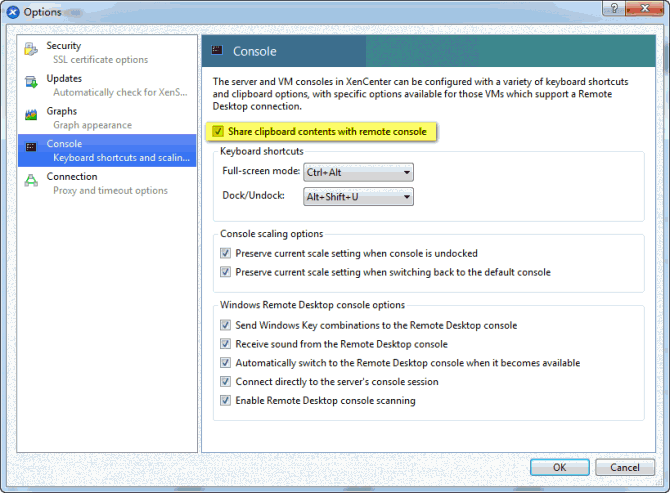Screen dimensions: 670x493
Task: Select the Updates options page
Action: 107,85
